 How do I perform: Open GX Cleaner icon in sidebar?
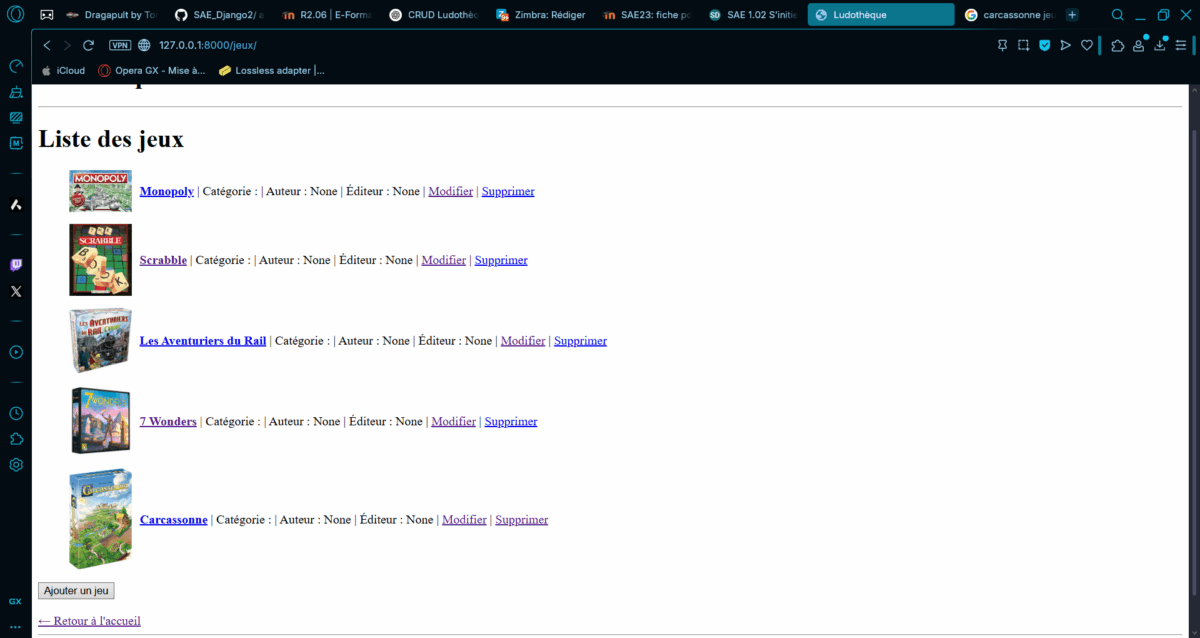[16, 92]
